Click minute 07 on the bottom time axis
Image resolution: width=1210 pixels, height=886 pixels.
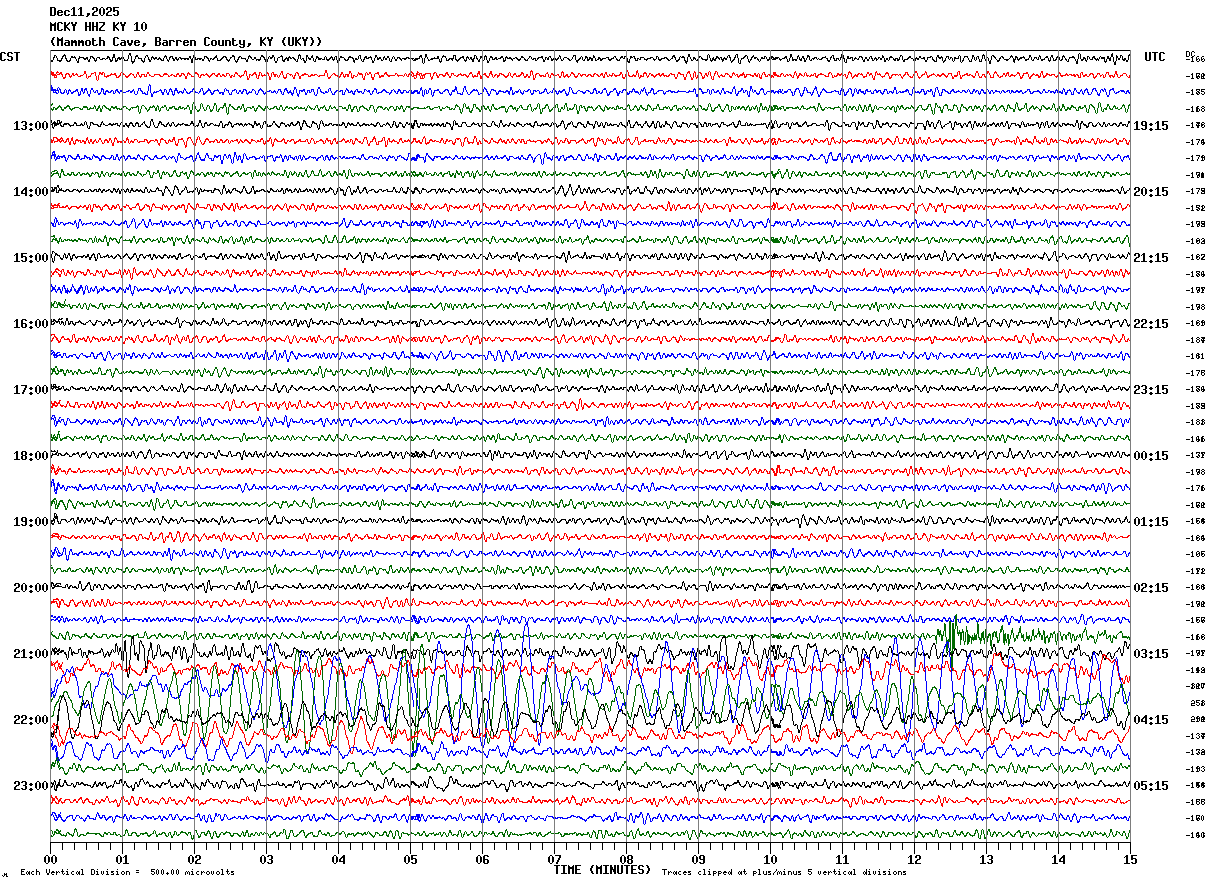coord(554,859)
